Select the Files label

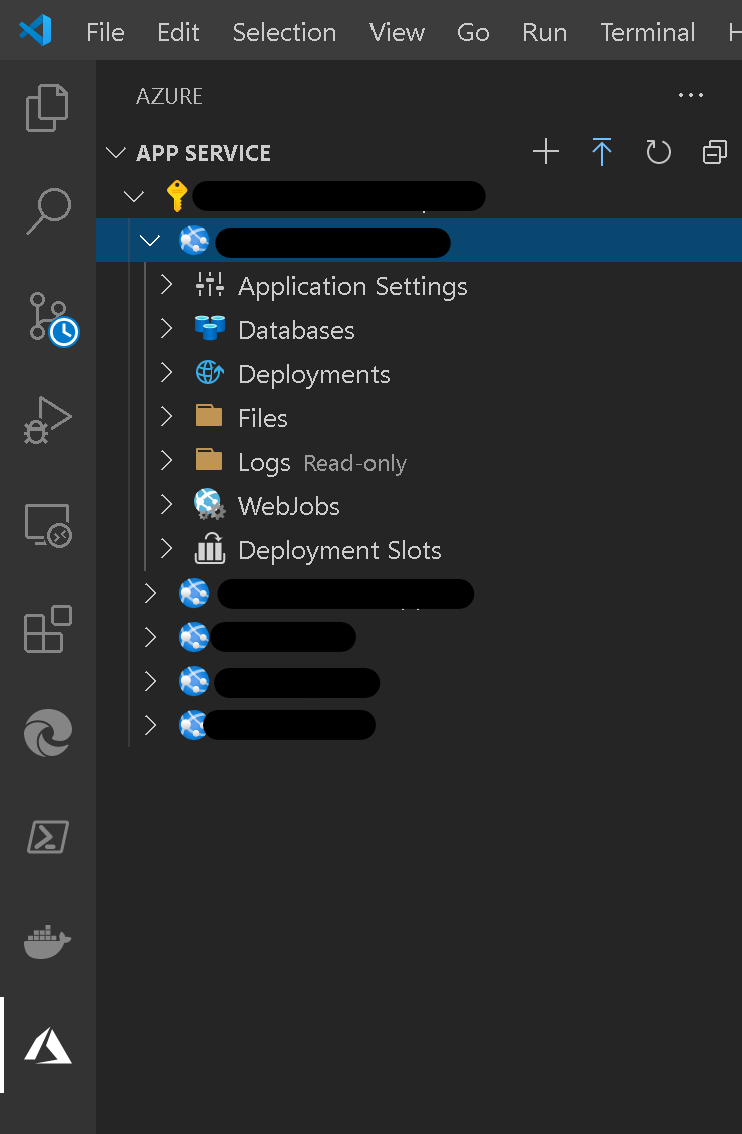coord(263,418)
